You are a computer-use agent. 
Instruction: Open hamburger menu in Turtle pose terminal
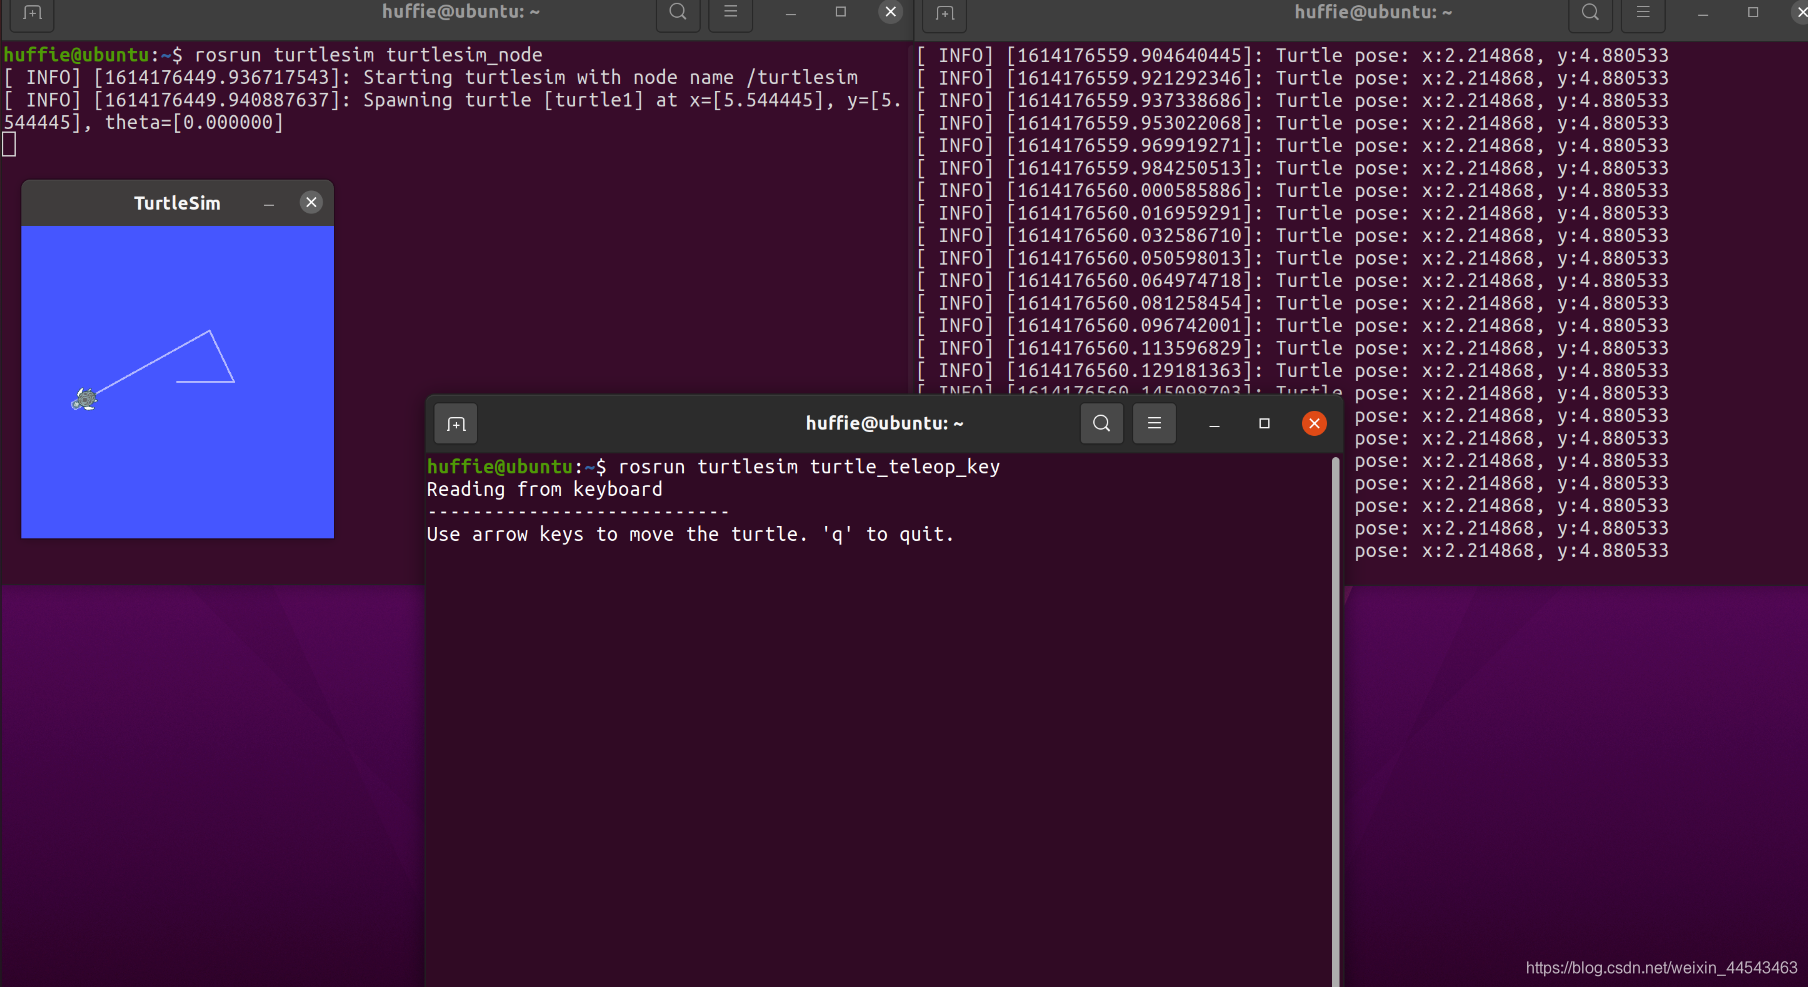tap(1642, 12)
